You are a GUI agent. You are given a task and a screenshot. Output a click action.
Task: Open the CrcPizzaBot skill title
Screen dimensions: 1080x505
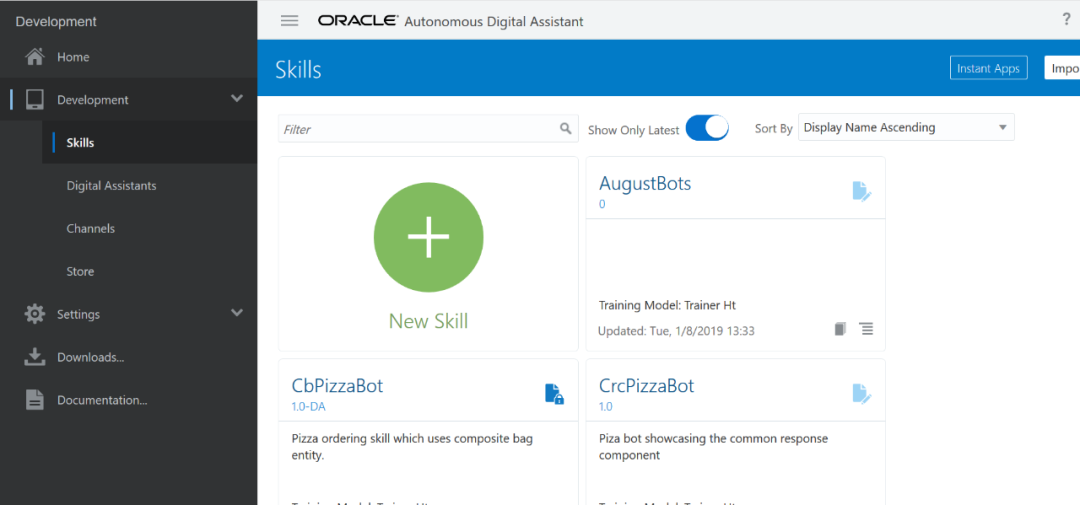(x=647, y=385)
